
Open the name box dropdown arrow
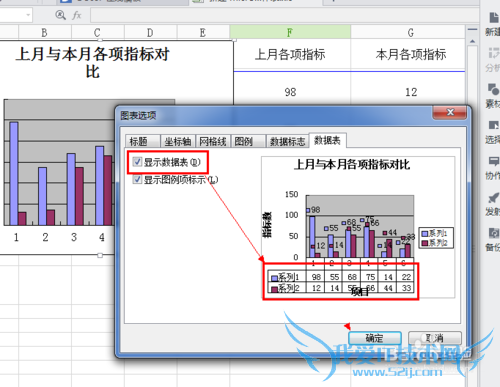pyautogui.click(x=28, y=15)
